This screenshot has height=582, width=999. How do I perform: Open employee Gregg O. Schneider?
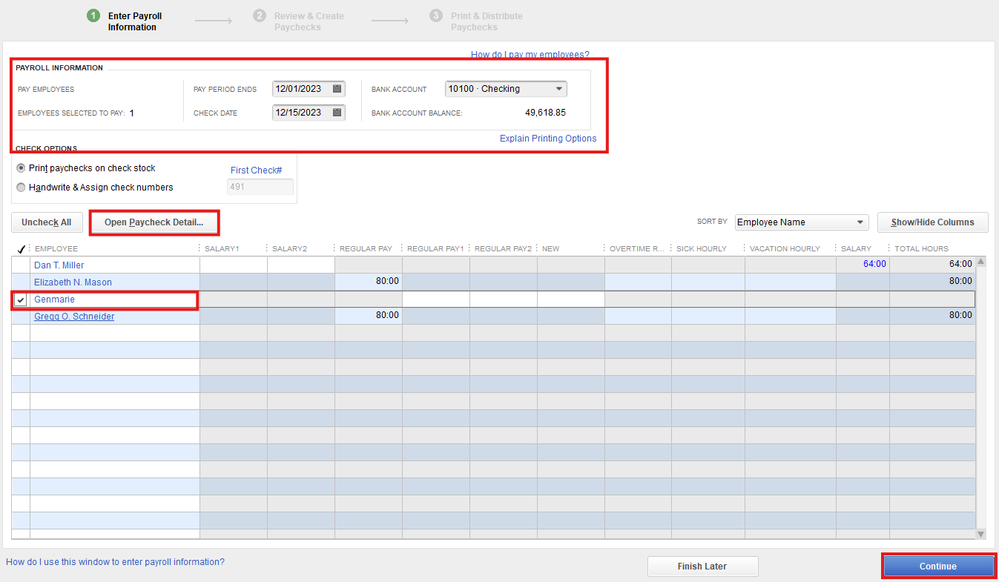pyautogui.click(x=75, y=317)
